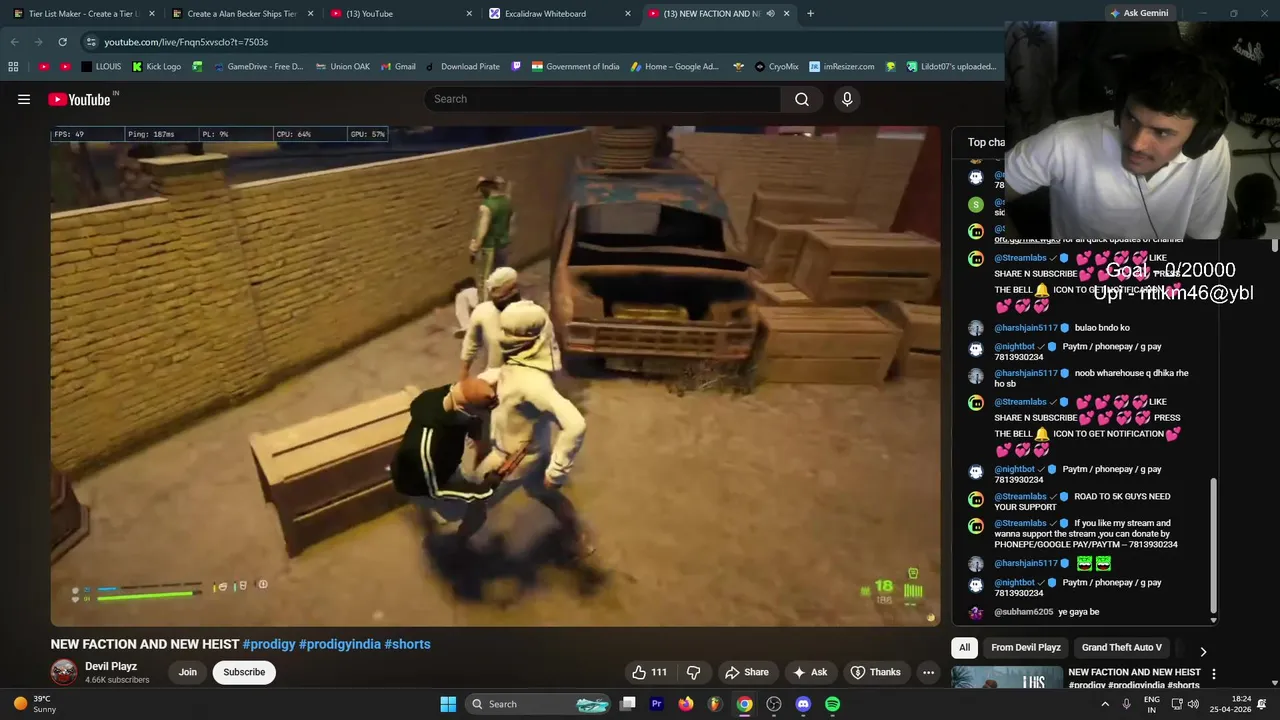The image size is (1280, 720).
Task: Open more actions ellipsis under video
Action: click(928, 672)
